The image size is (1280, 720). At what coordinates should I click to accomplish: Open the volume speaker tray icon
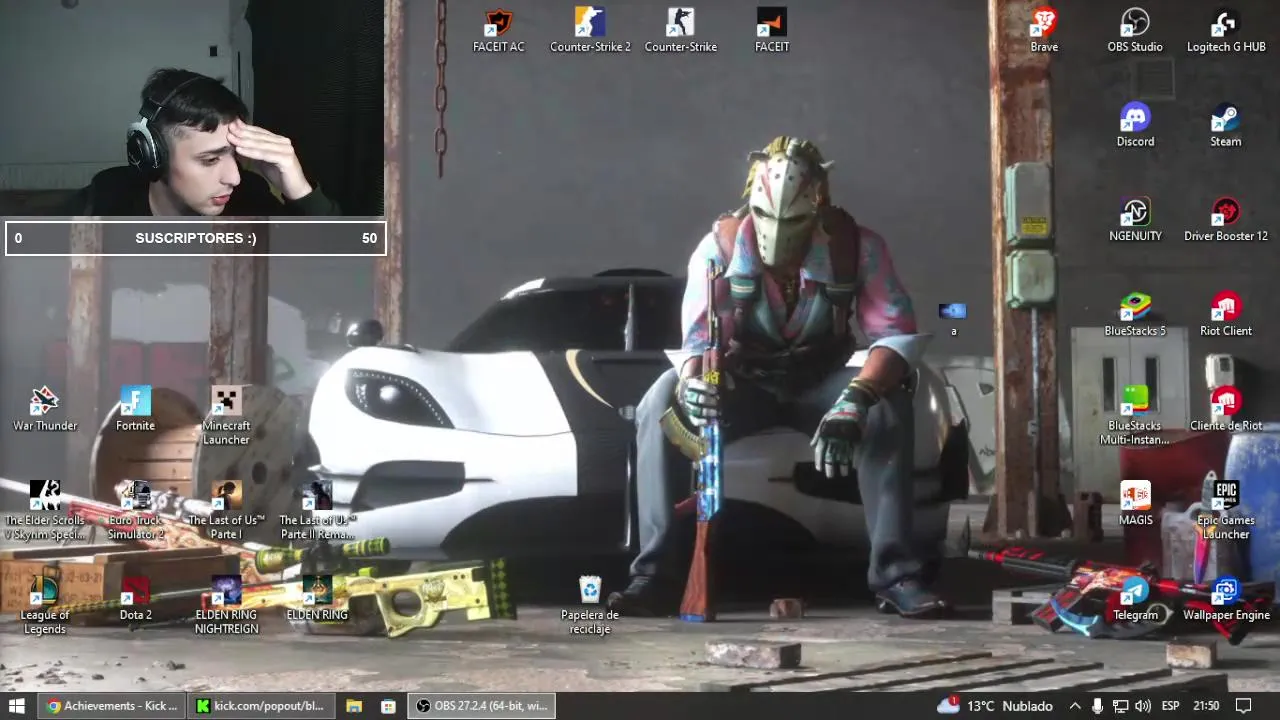(x=1143, y=706)
